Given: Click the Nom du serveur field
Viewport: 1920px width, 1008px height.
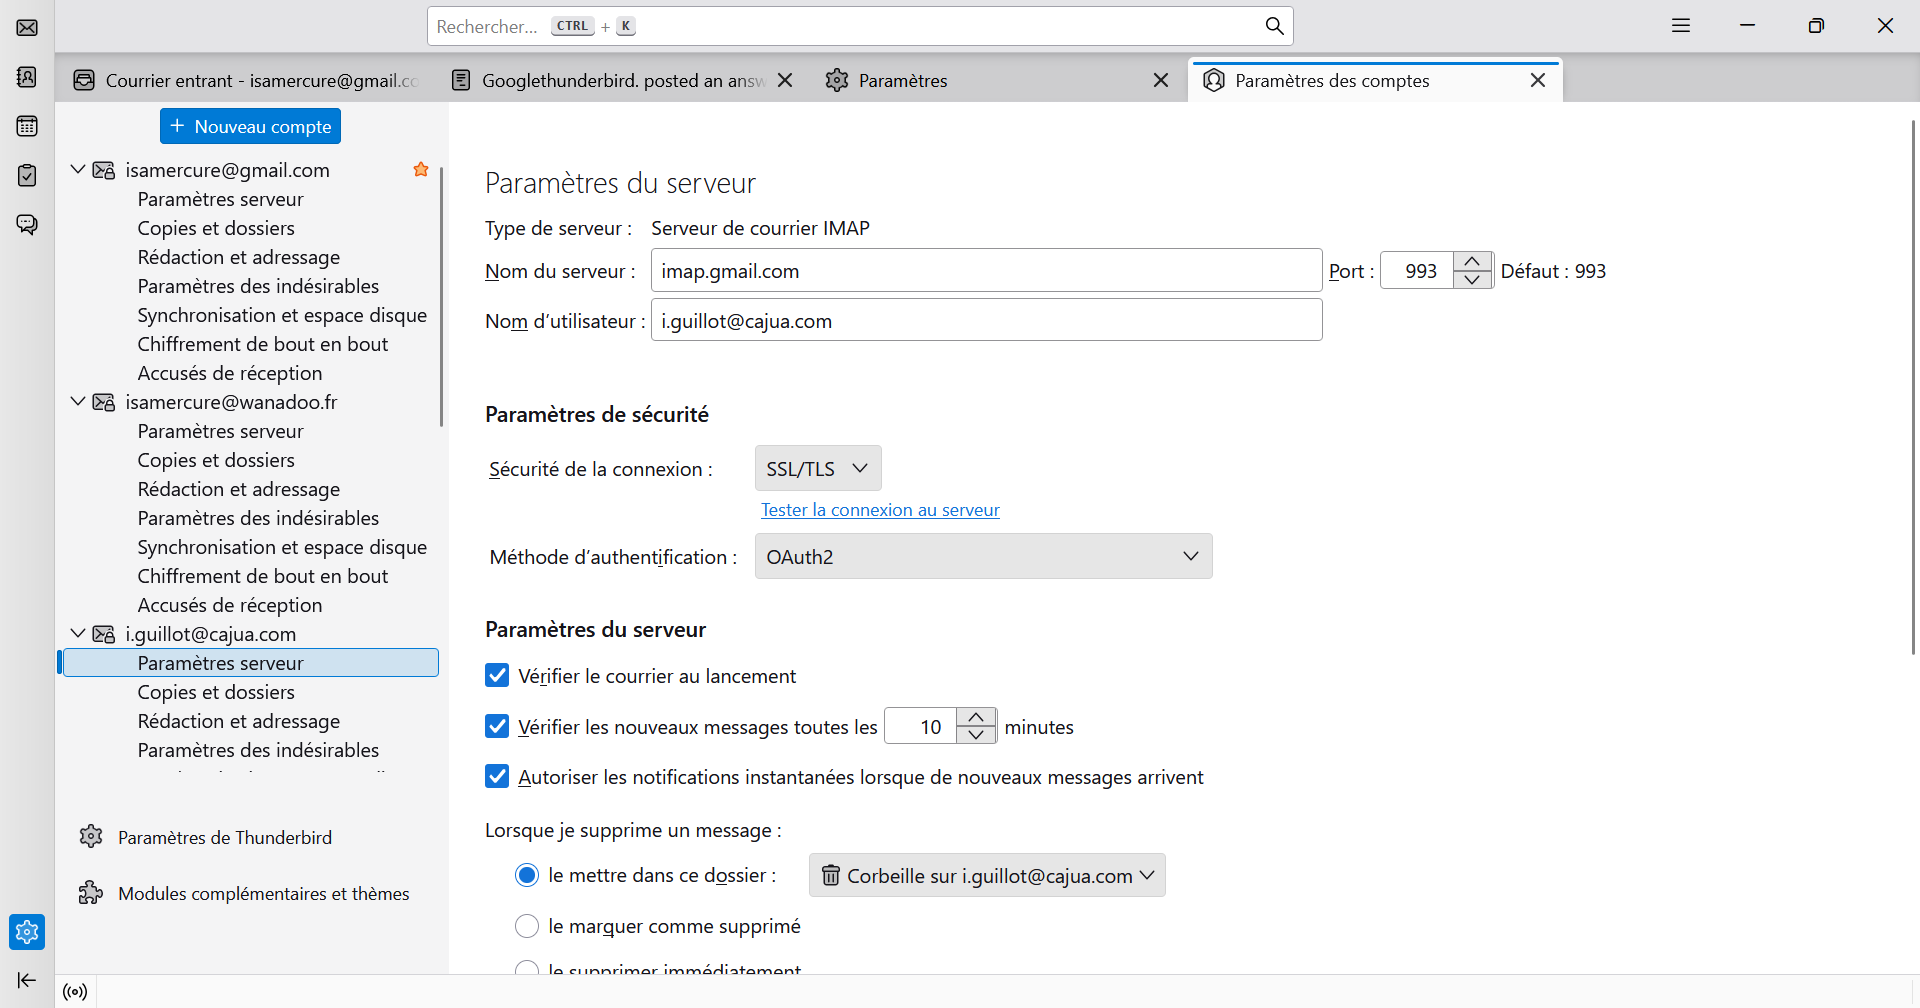Looking at the screenshot, I should [x=986, y=271].
